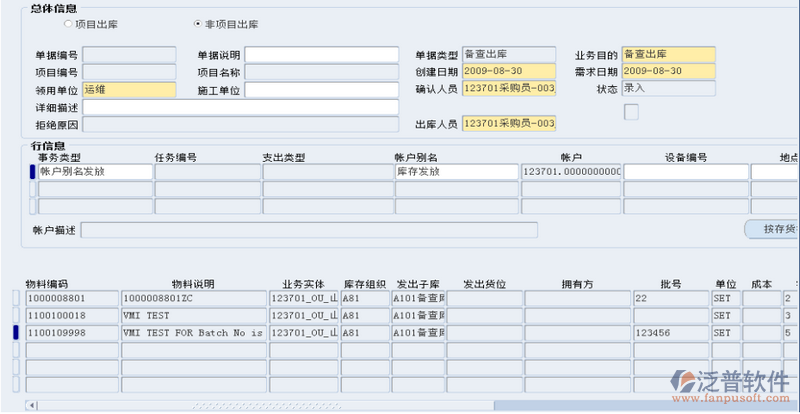This screenshot has width=800, height=414.
Task: Click the 单据说明 input field
Action: 321,55
